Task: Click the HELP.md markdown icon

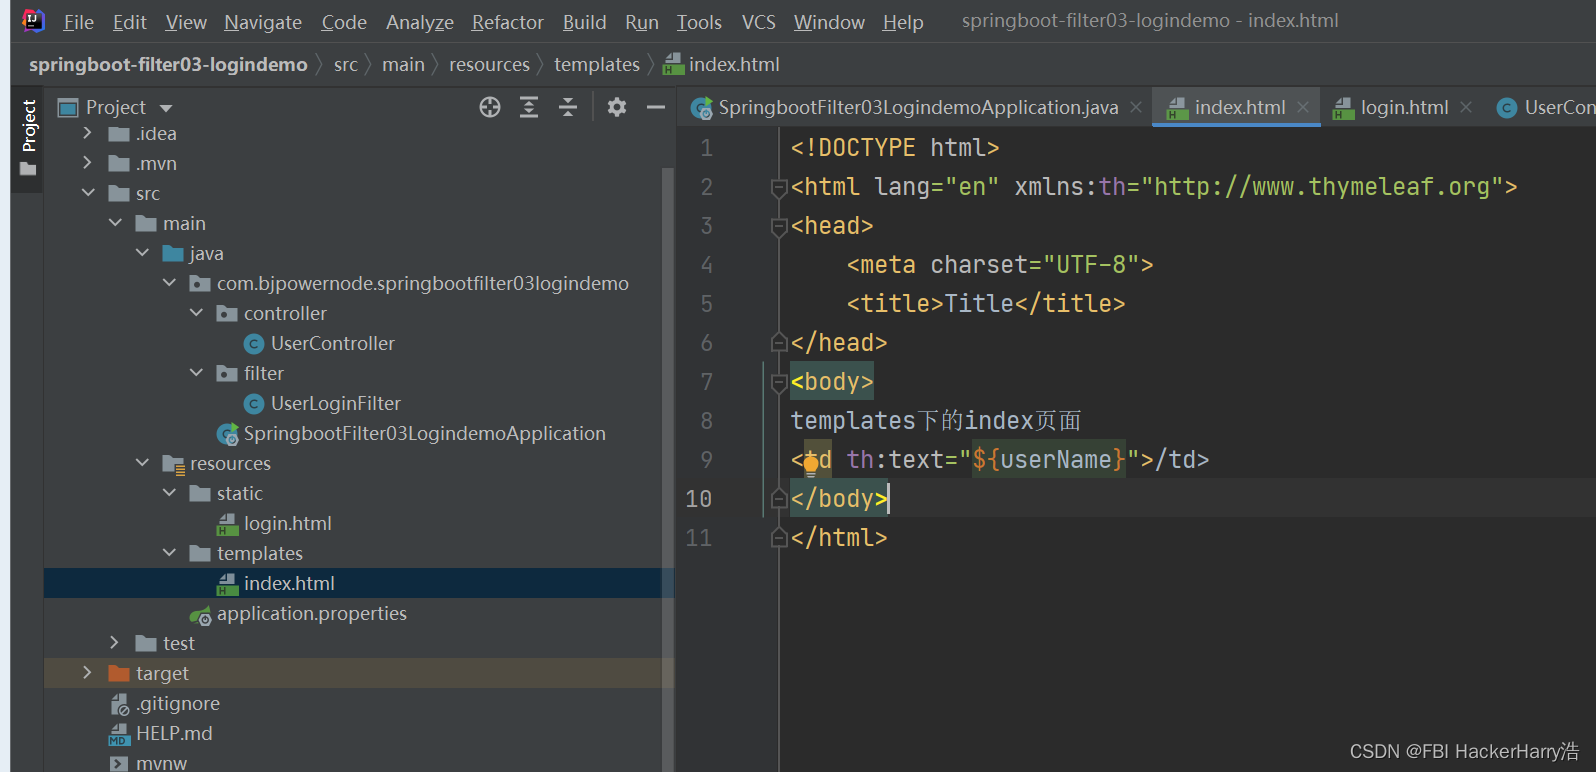Action: point(119,734)
